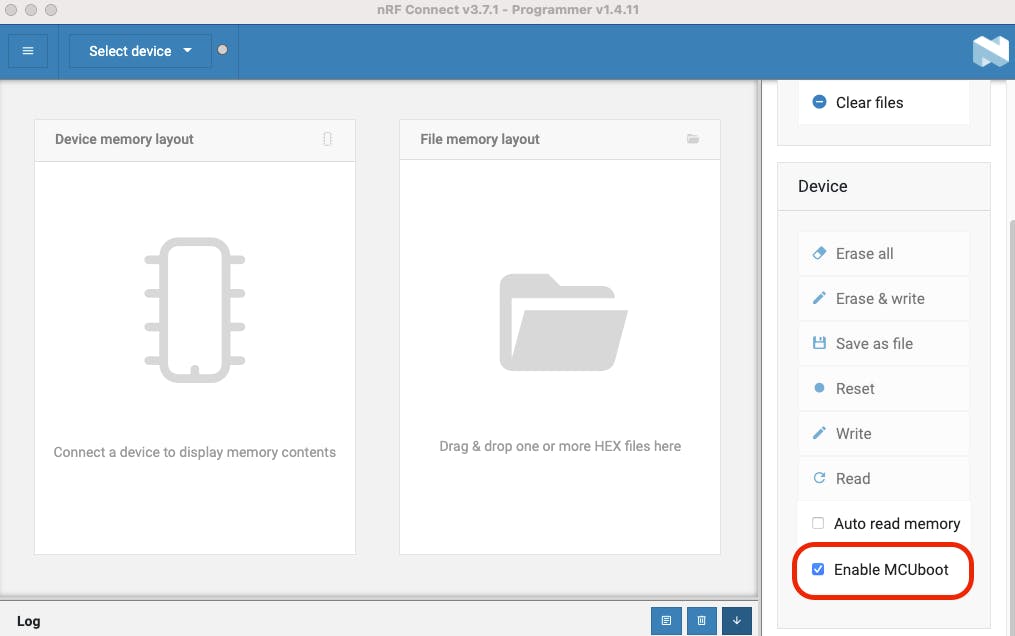Image resolution: width=1015 pixels, height=636 pixels.
Task: Click Erase all
Action: coord(884,254)
